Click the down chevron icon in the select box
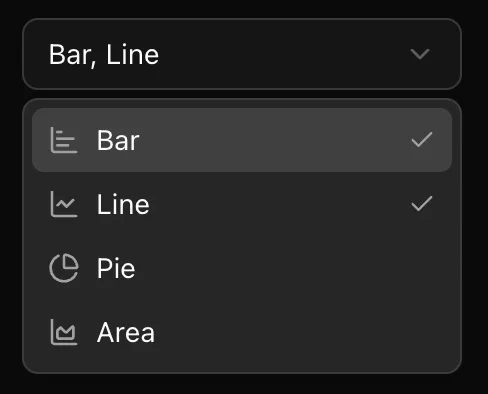This screenshot has height=394, width=488. [420, 54]
